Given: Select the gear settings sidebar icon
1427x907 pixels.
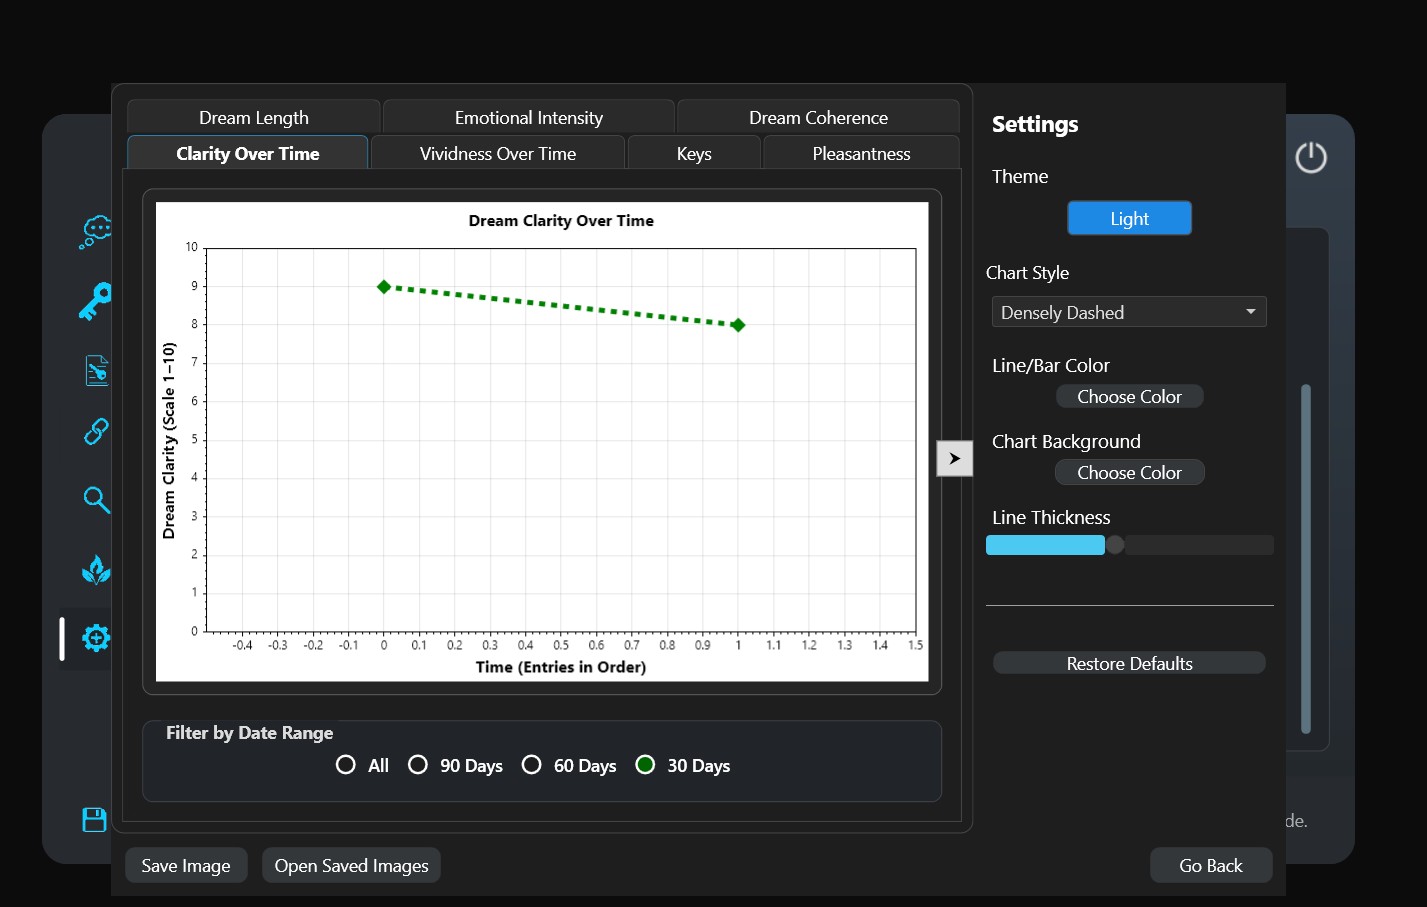Looking at the screenshot, I should [x=96, y=638].
